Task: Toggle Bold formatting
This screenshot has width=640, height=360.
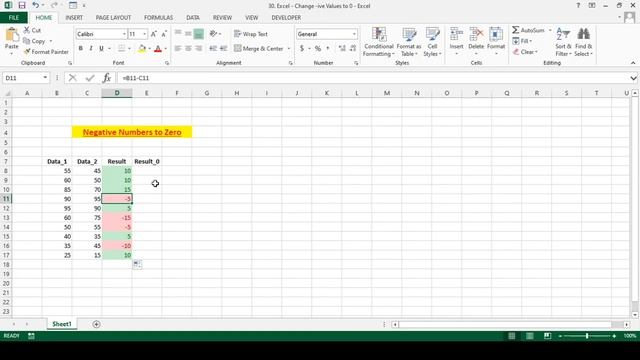Action: (x=80, y=49)
